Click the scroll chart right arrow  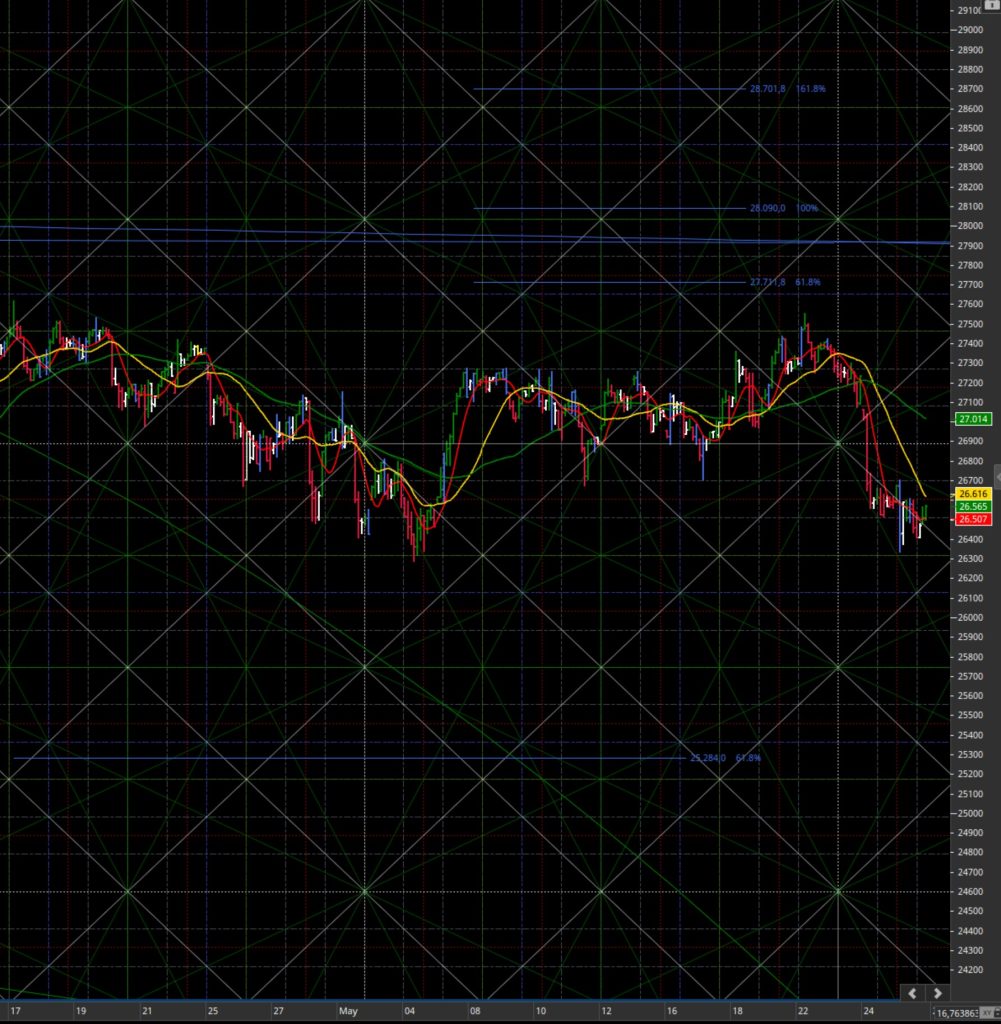click(x=938, y=993)
